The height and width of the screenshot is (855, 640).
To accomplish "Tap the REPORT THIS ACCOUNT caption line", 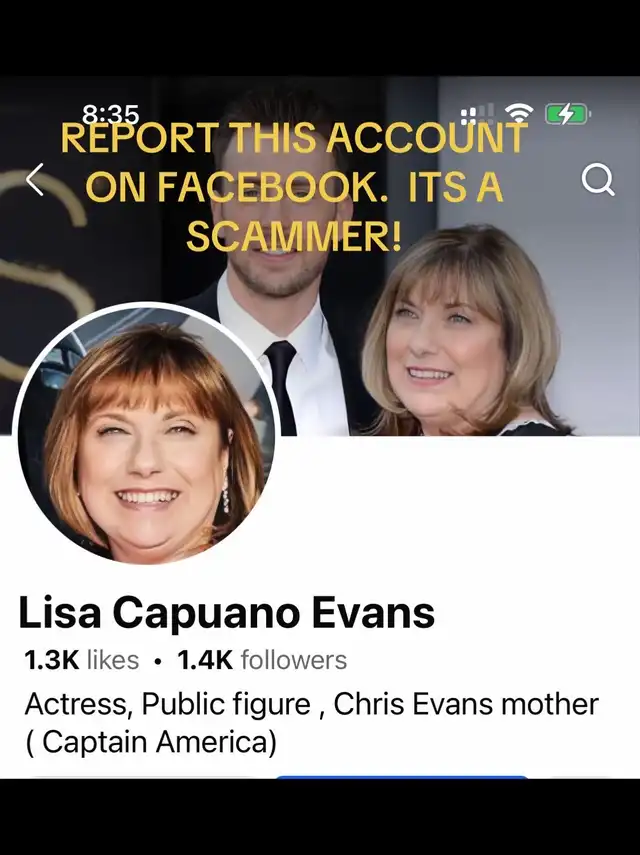I will pyautogui.click(x=294, y=137).
